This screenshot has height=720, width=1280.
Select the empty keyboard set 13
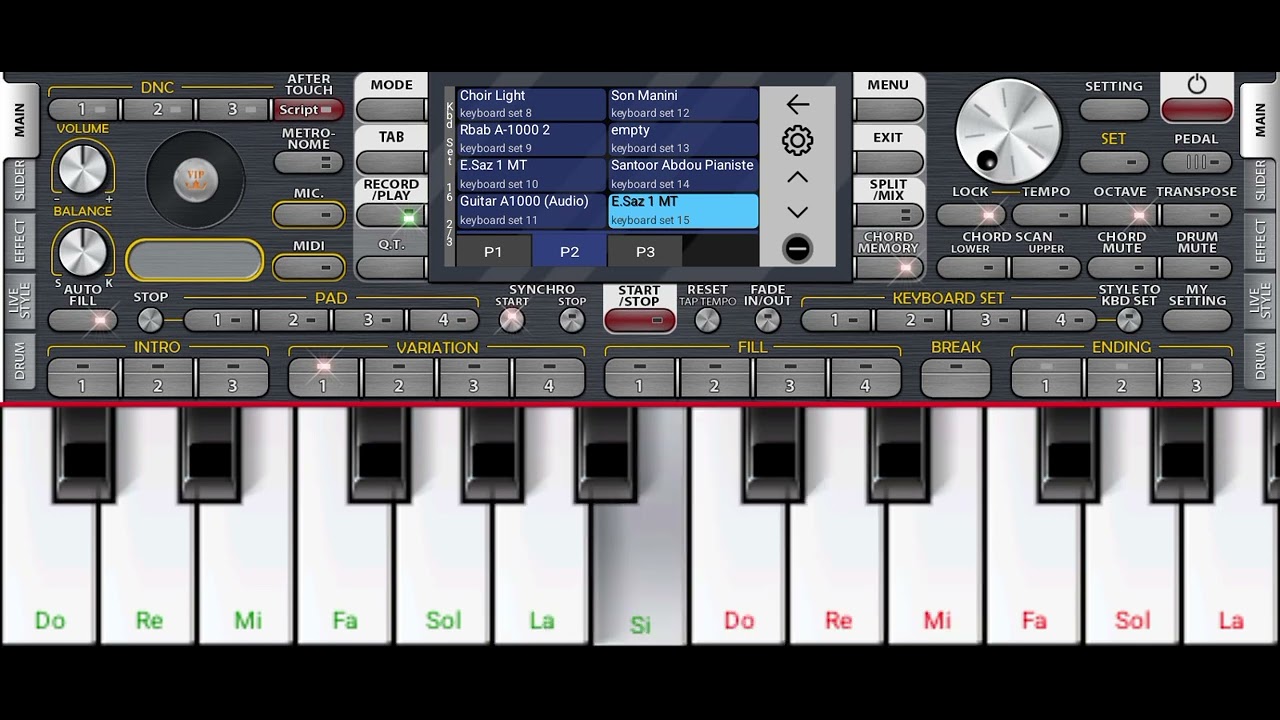tap(683, 139)
